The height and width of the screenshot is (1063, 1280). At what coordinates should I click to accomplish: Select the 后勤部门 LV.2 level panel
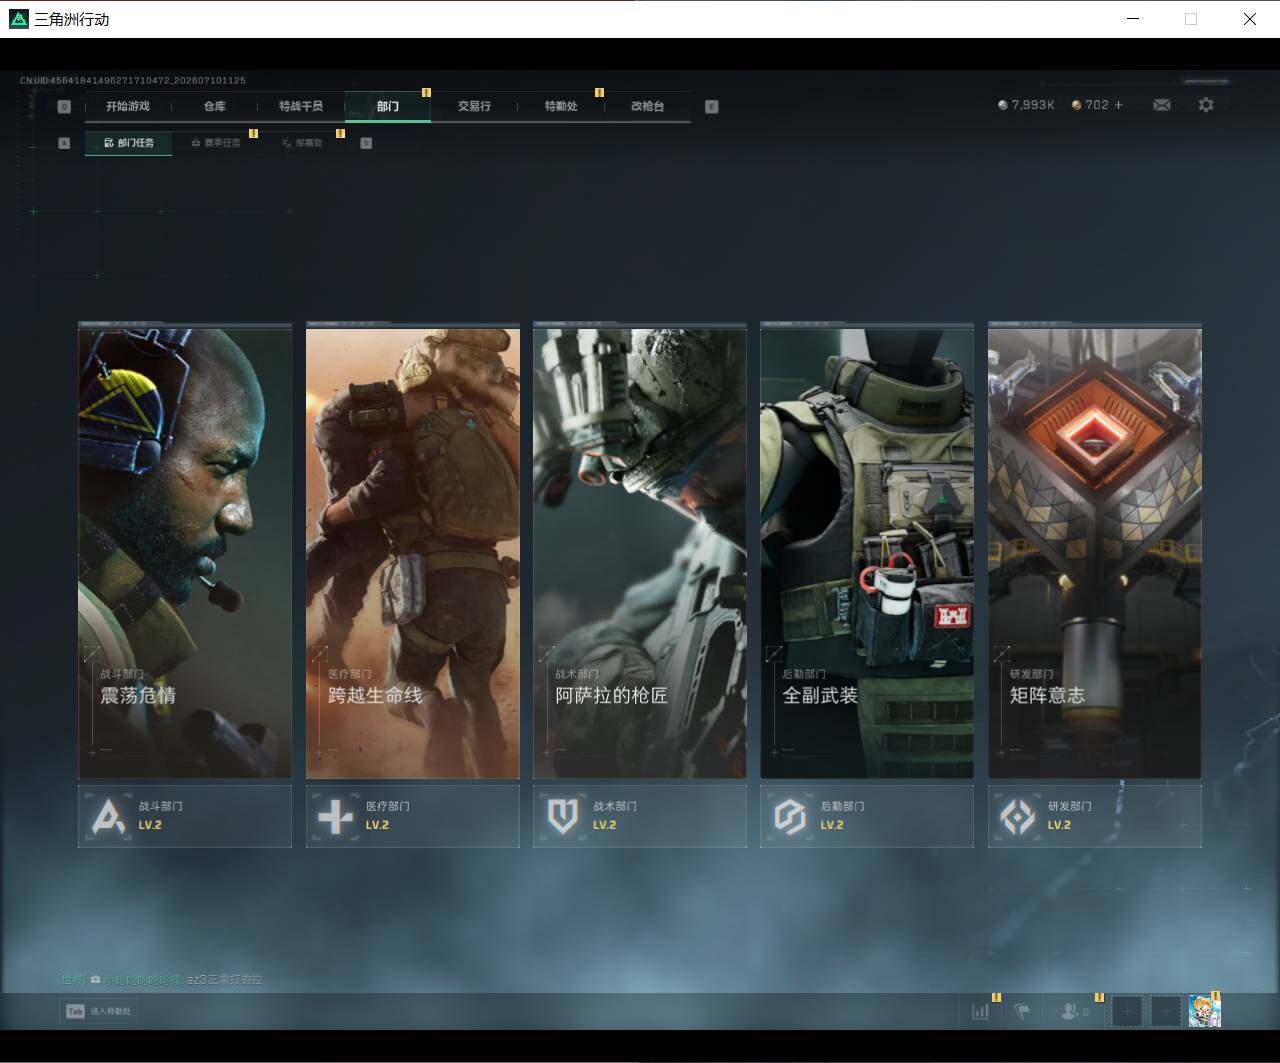pos(867,816)
